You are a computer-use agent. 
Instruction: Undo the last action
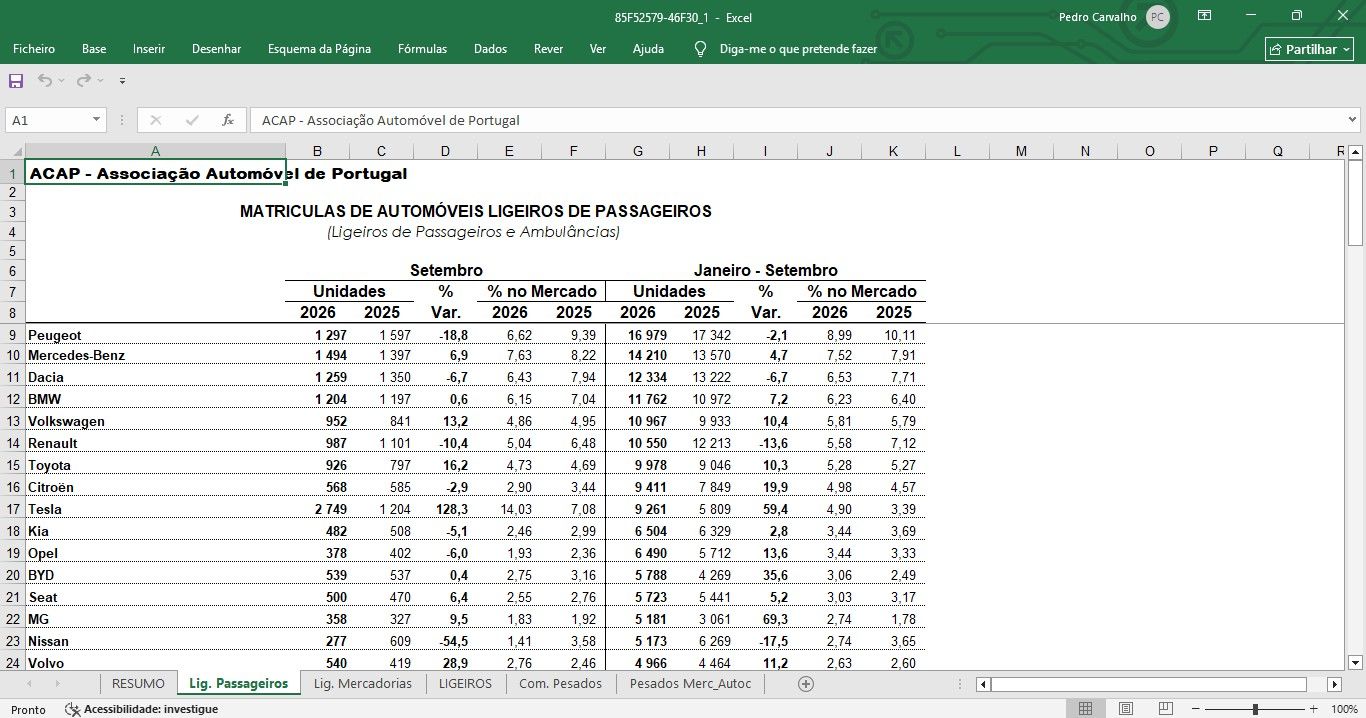coord(45,80)
